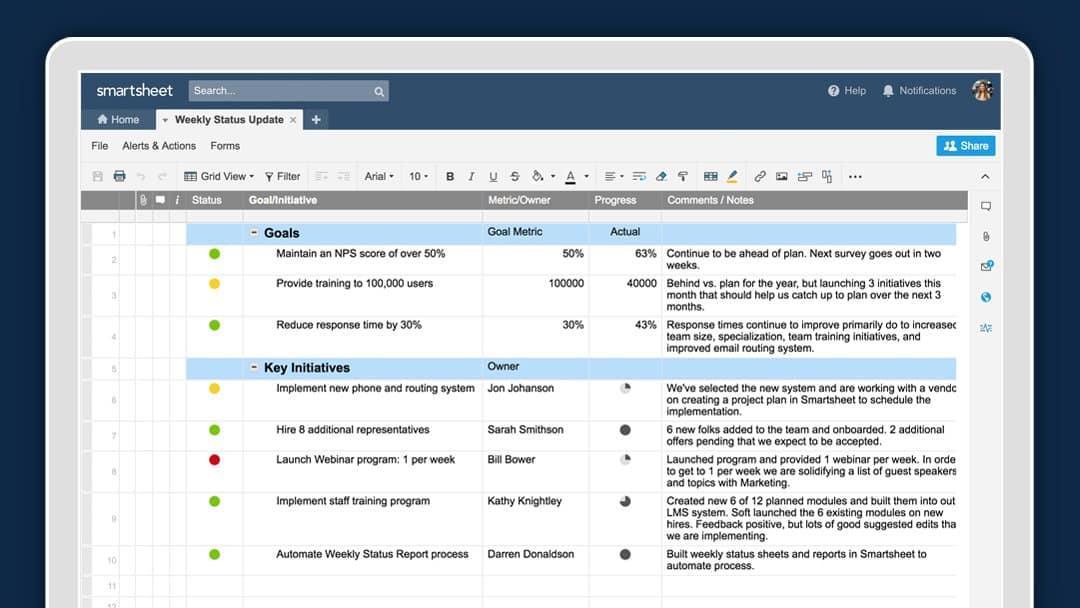1080x608 pixels.
Task: Open the Alerts & Actions menu
Action: pos(159,146)
